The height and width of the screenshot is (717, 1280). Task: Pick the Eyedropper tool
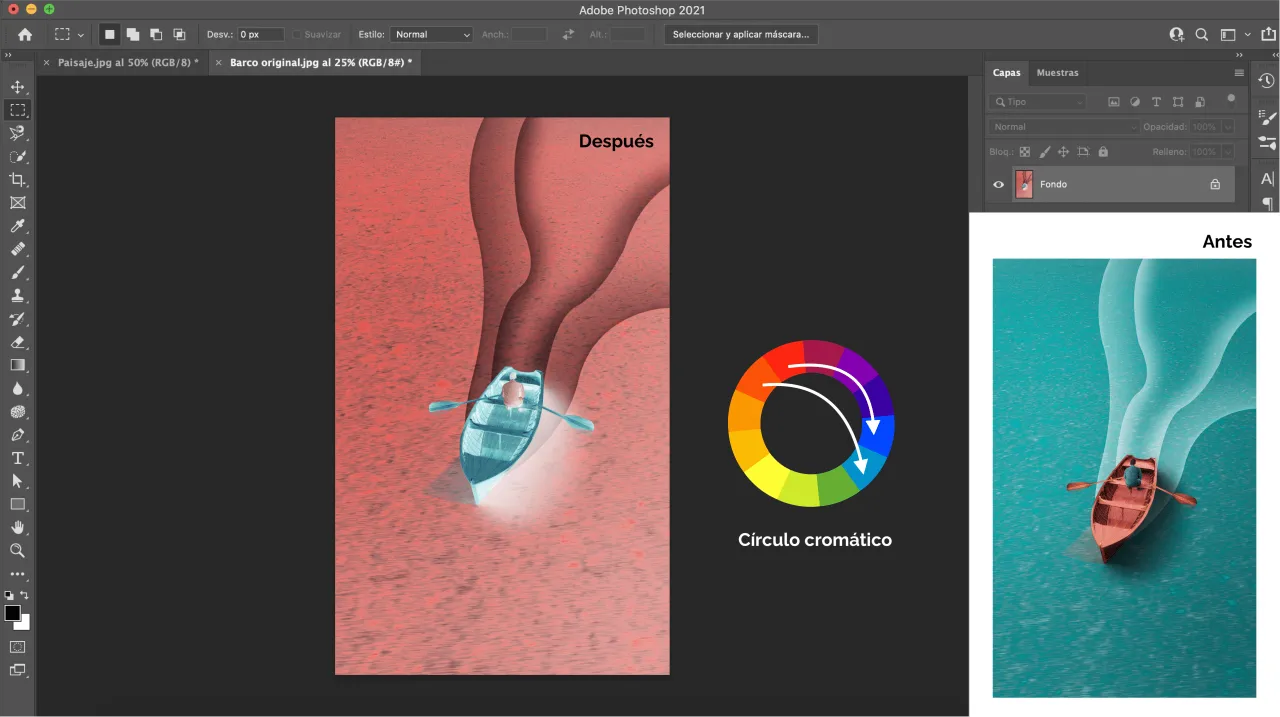pos(18,226)
